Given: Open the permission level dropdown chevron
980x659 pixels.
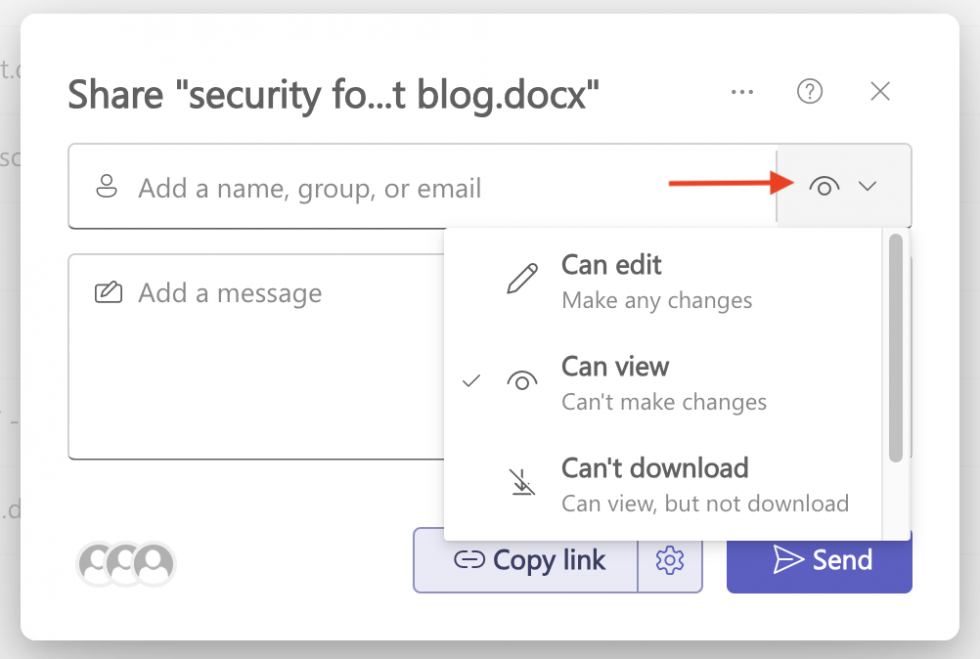Looking at the screenshot, I should (x=868, y=186).
